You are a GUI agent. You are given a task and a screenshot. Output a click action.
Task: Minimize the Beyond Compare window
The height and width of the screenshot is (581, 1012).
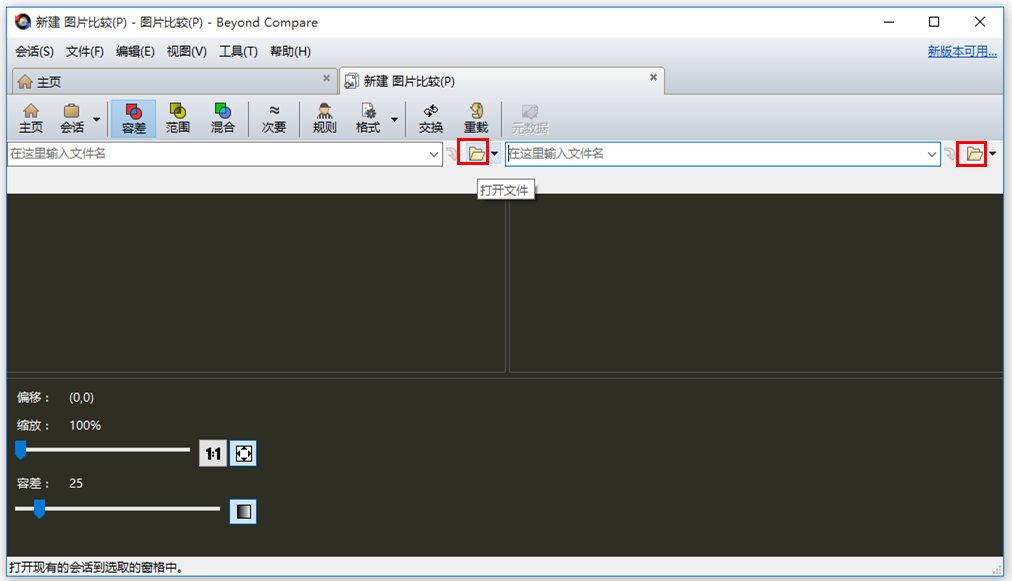[889, 22]
